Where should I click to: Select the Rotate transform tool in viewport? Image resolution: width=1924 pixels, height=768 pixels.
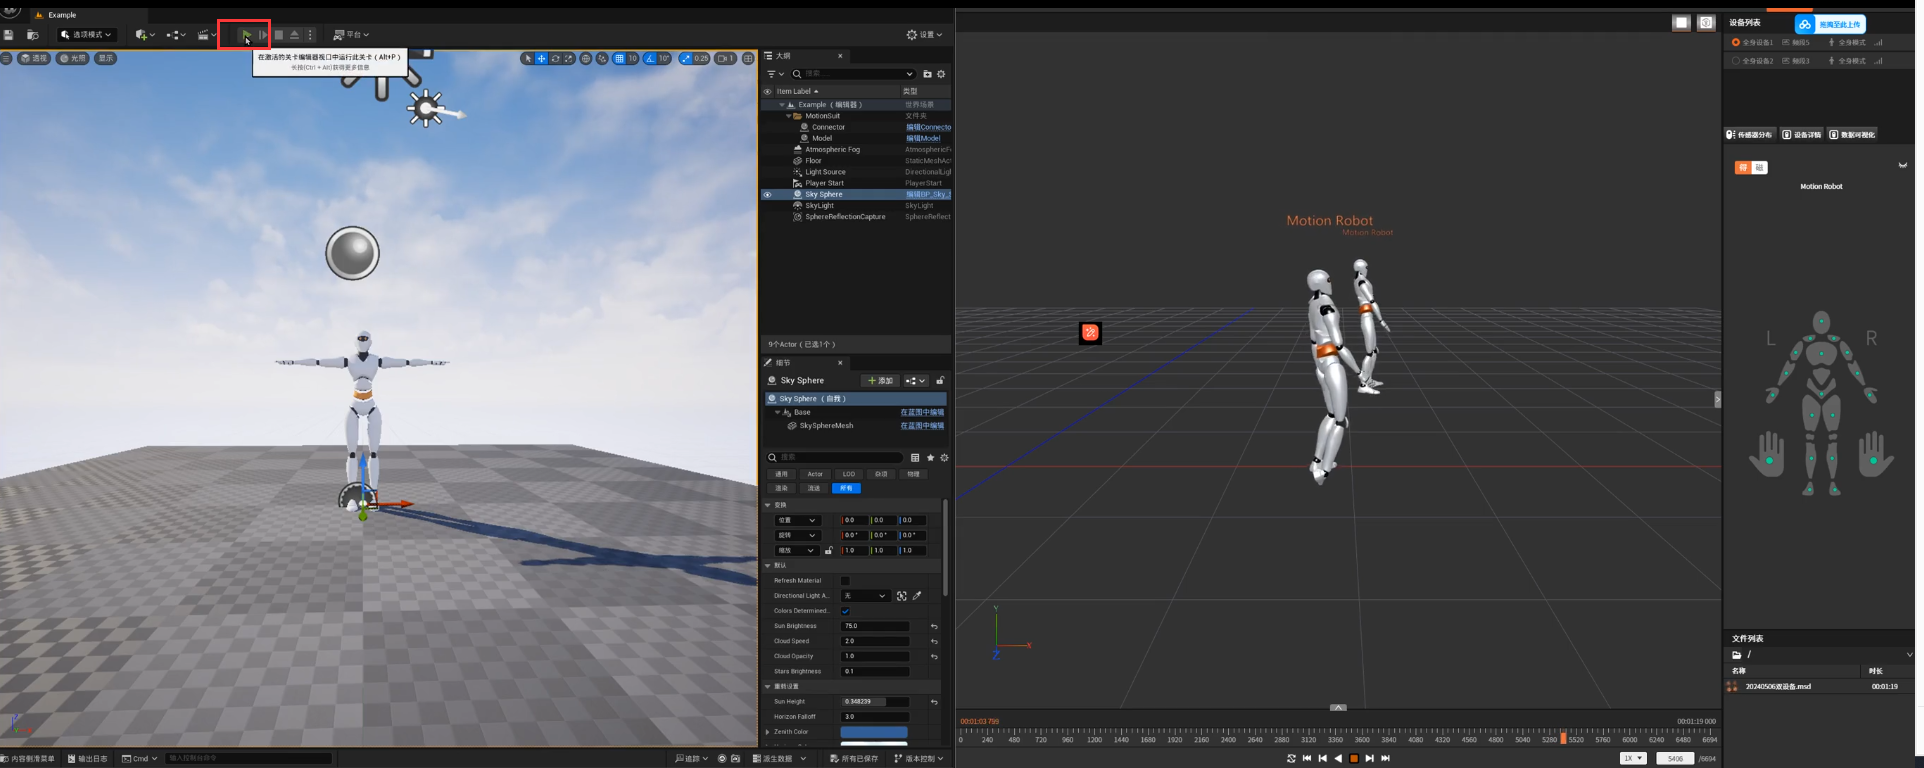555,59
